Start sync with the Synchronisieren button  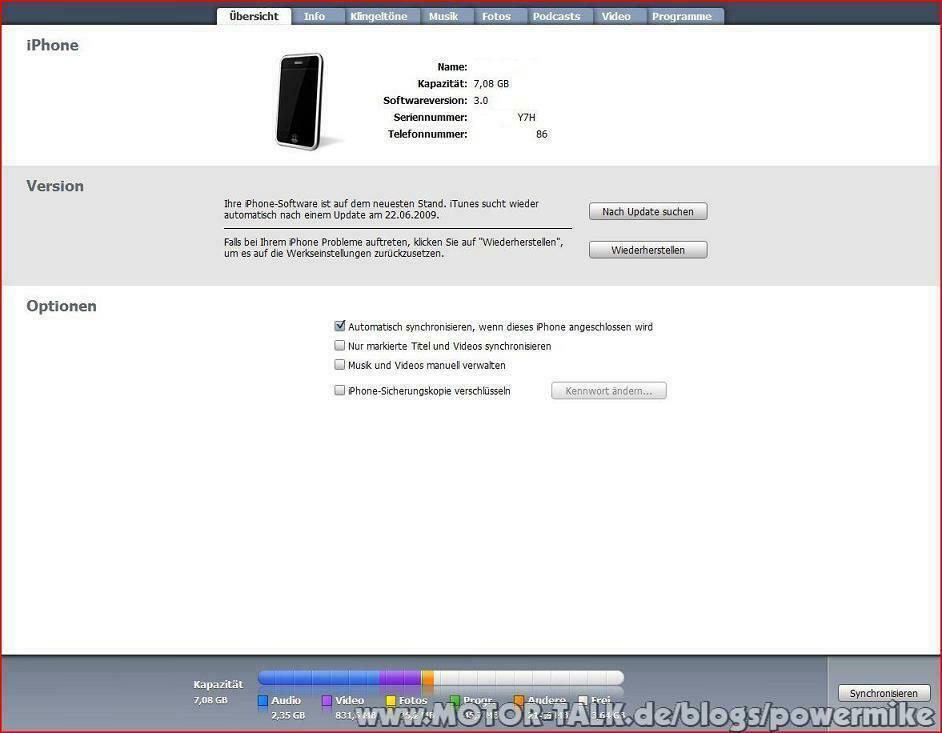pyautogui.click(x=884, y=693)
